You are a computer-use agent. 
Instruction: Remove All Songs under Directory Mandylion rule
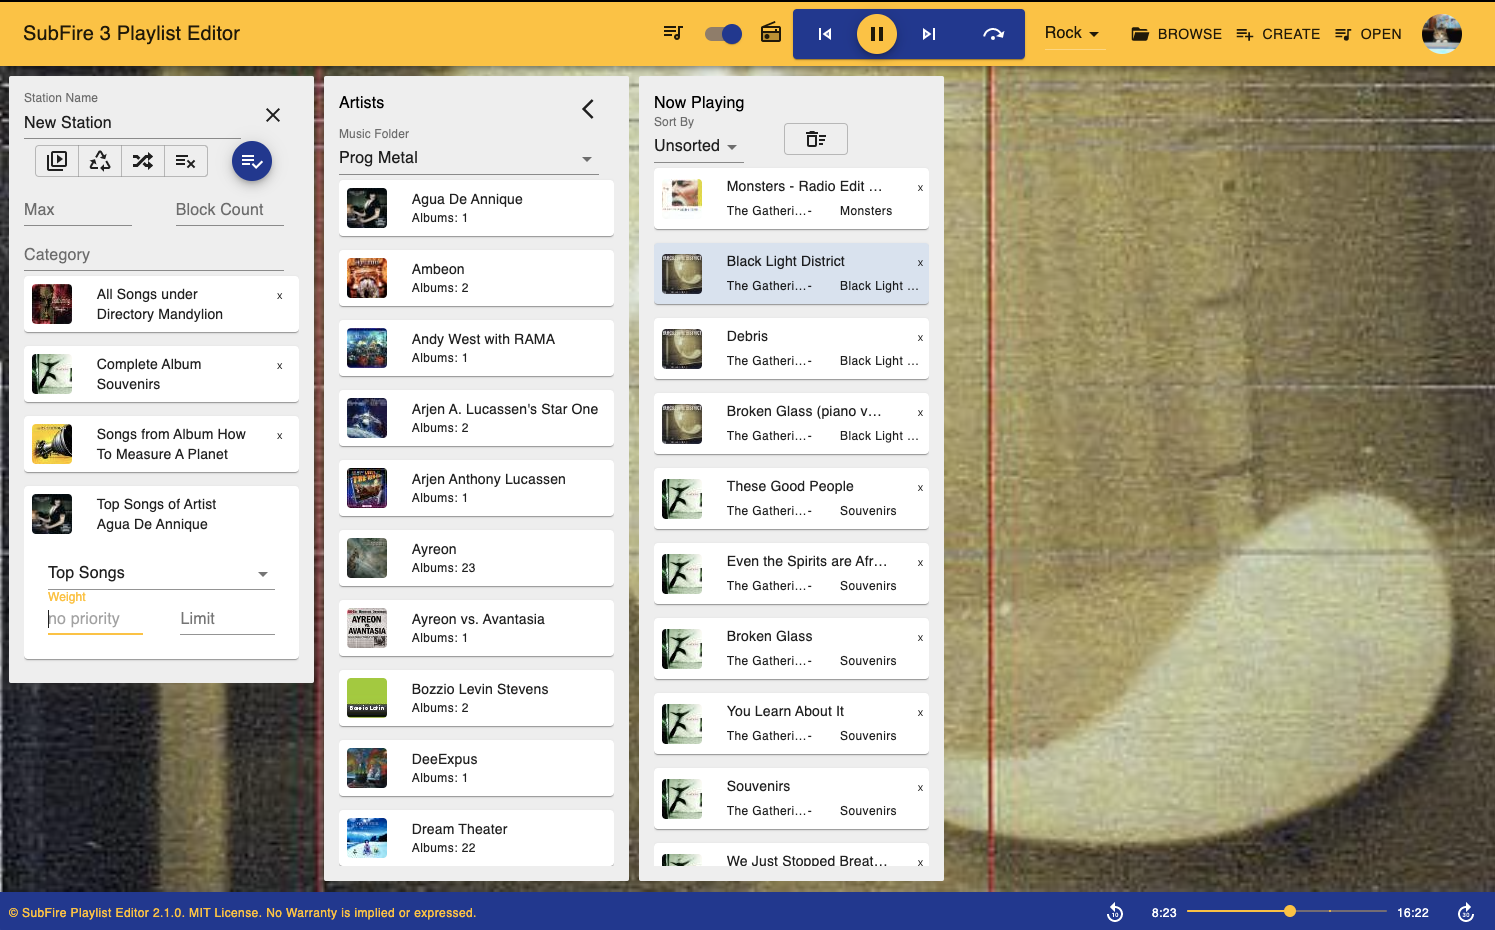(280, 296)
